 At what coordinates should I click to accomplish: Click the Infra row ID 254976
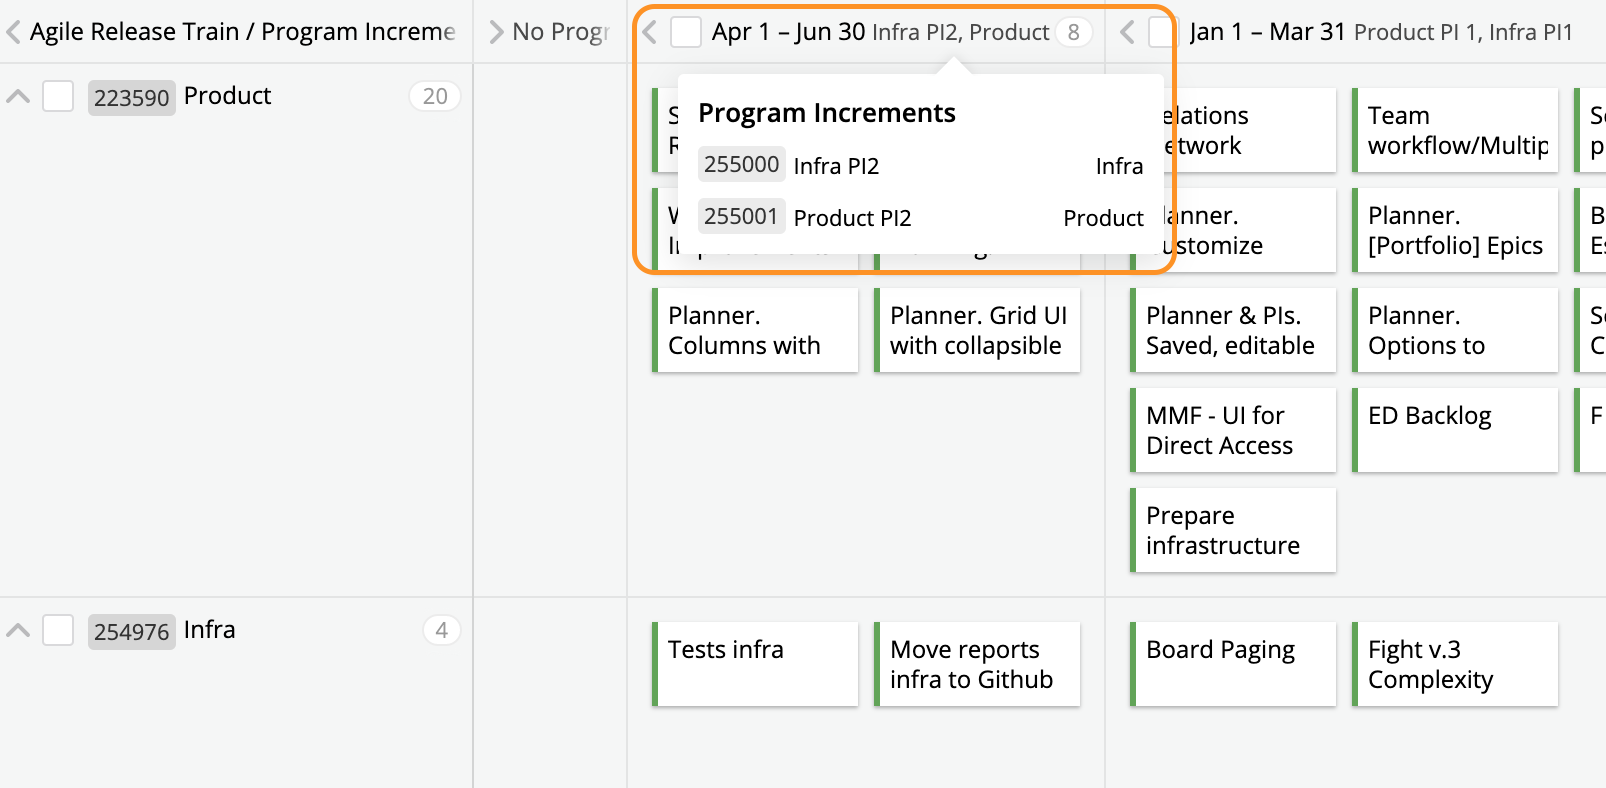point(131,632)
